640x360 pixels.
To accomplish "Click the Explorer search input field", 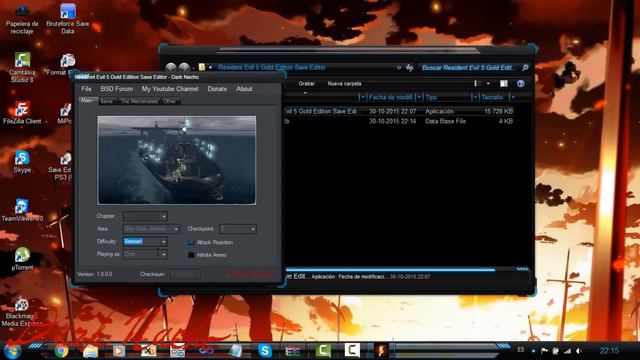I will click(468, 68).
